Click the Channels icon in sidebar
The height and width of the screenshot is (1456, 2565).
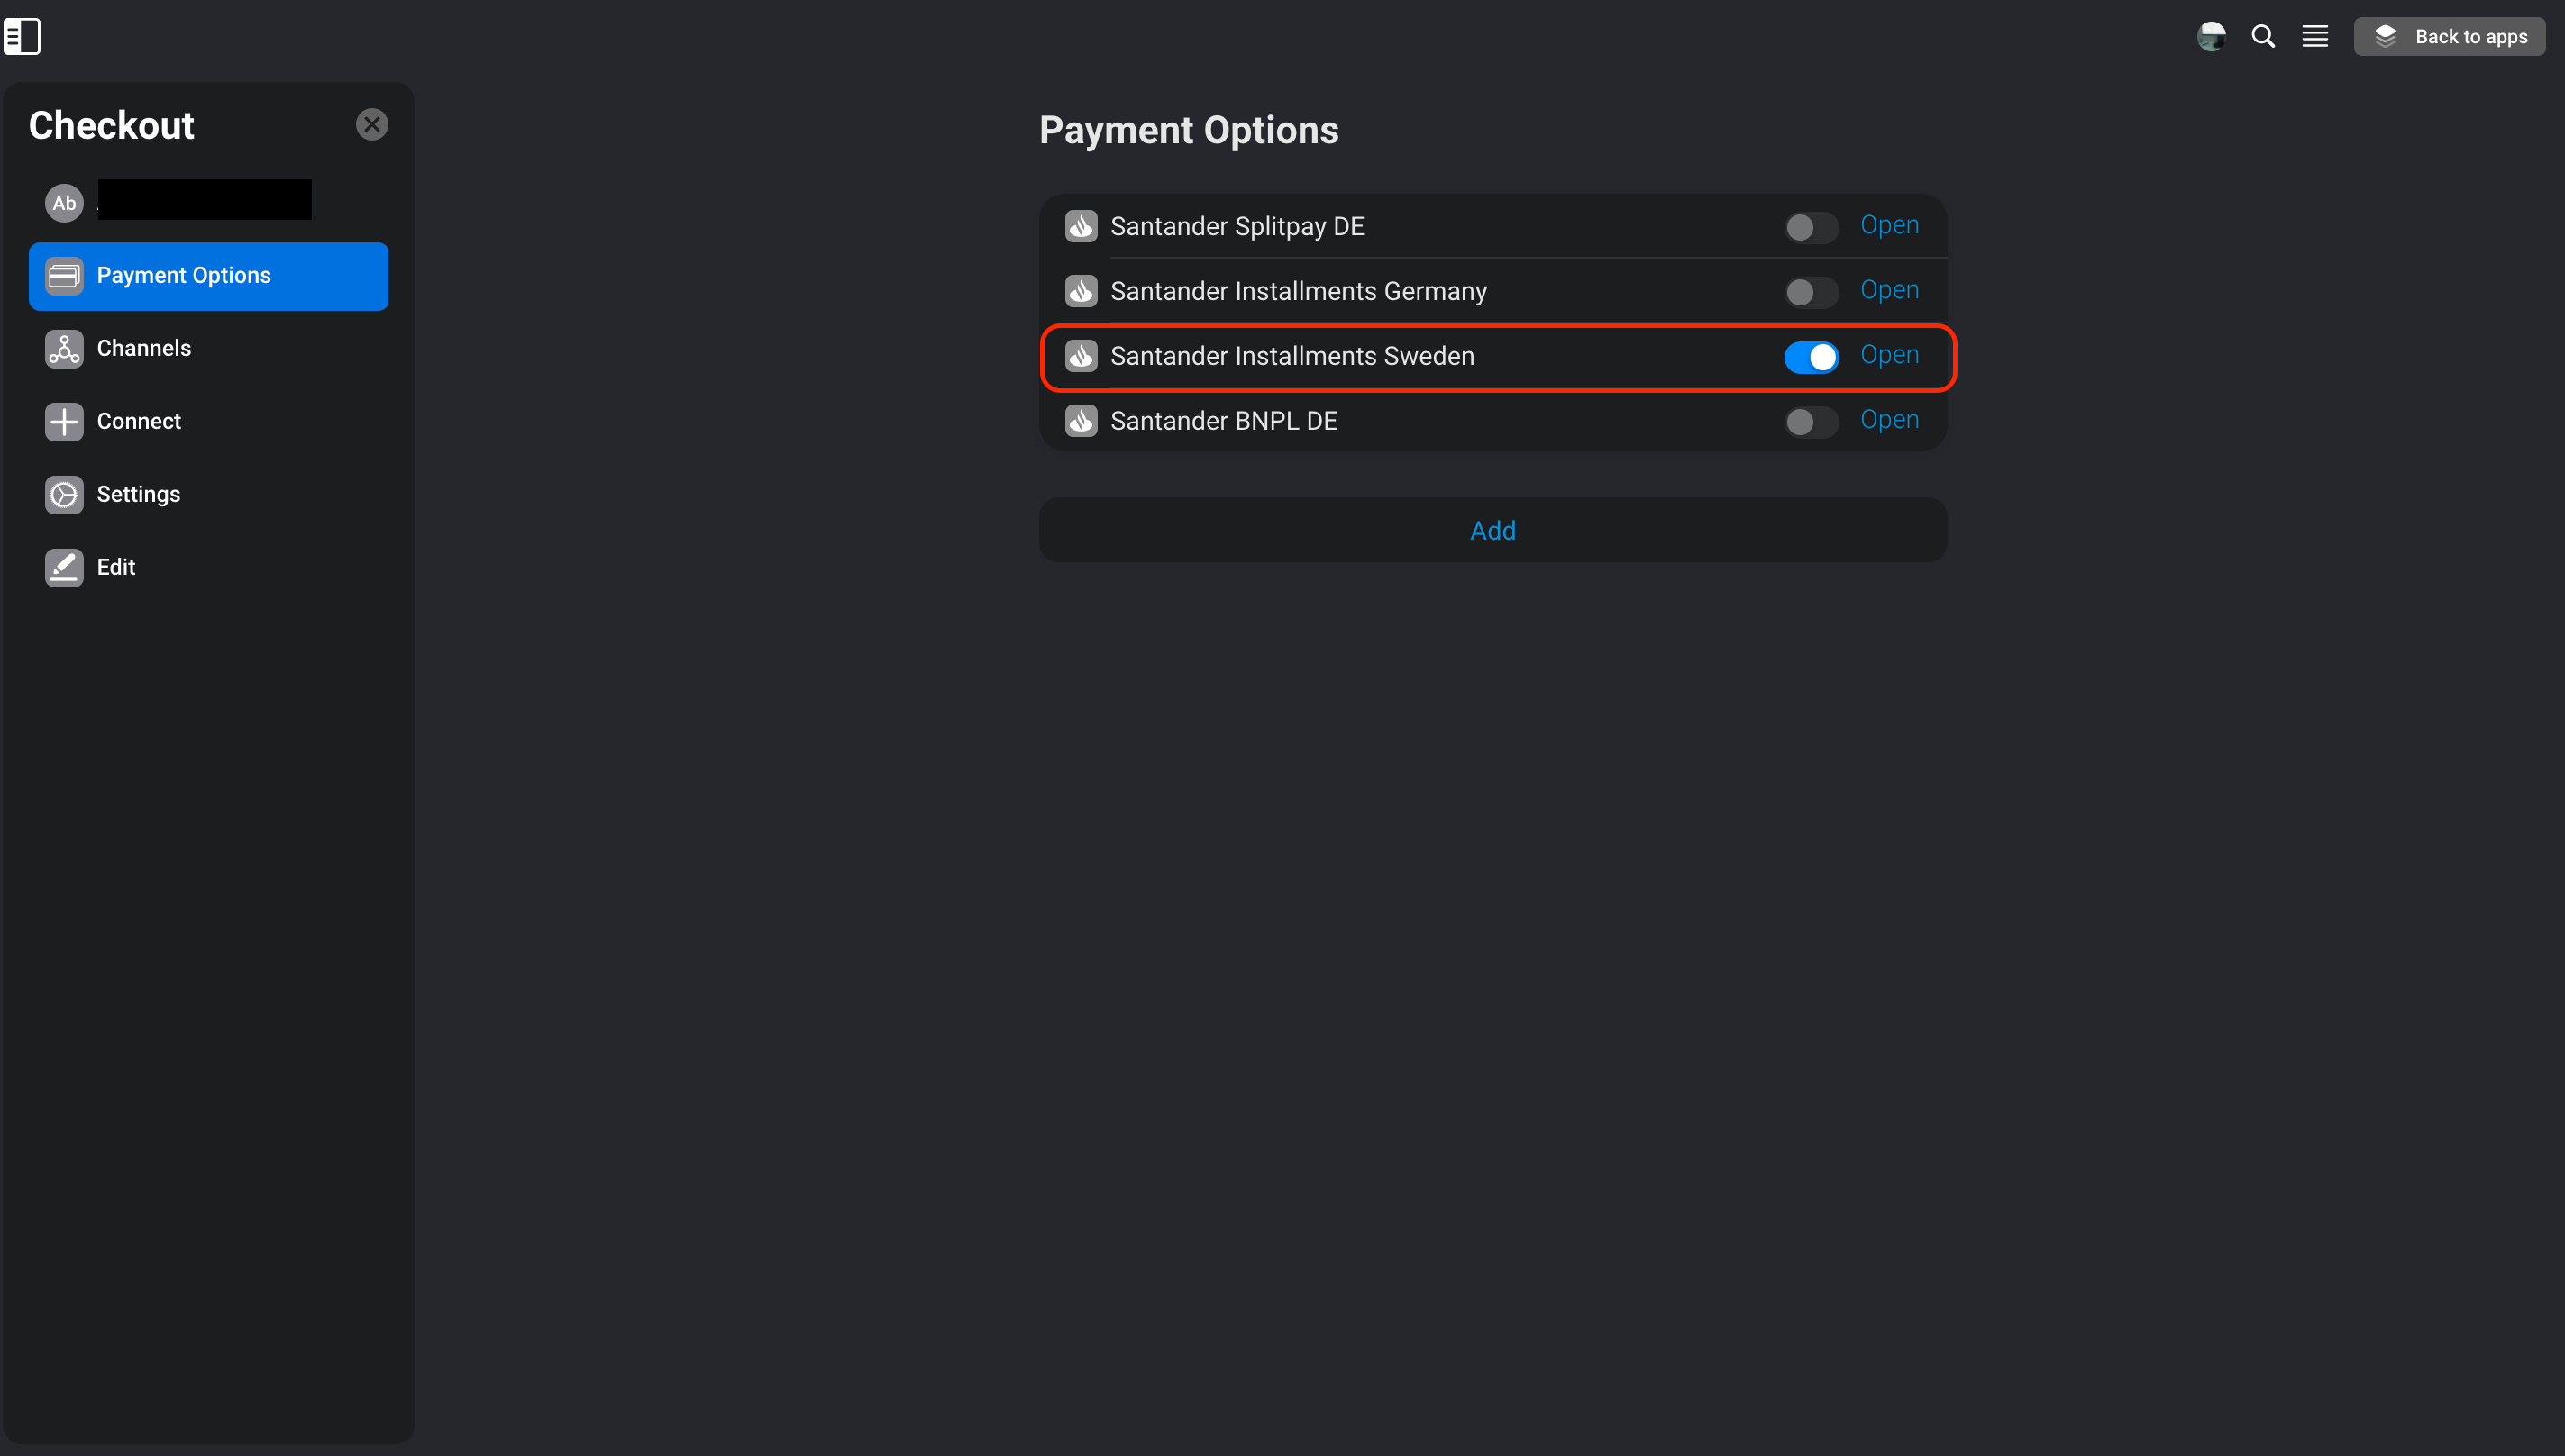pos(64,349)
